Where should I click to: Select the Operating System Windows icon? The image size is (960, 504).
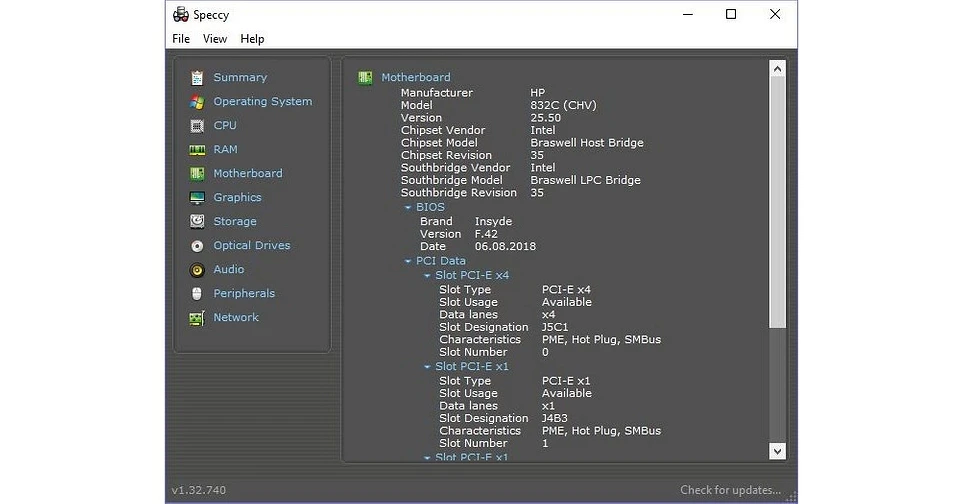[197, 102]
